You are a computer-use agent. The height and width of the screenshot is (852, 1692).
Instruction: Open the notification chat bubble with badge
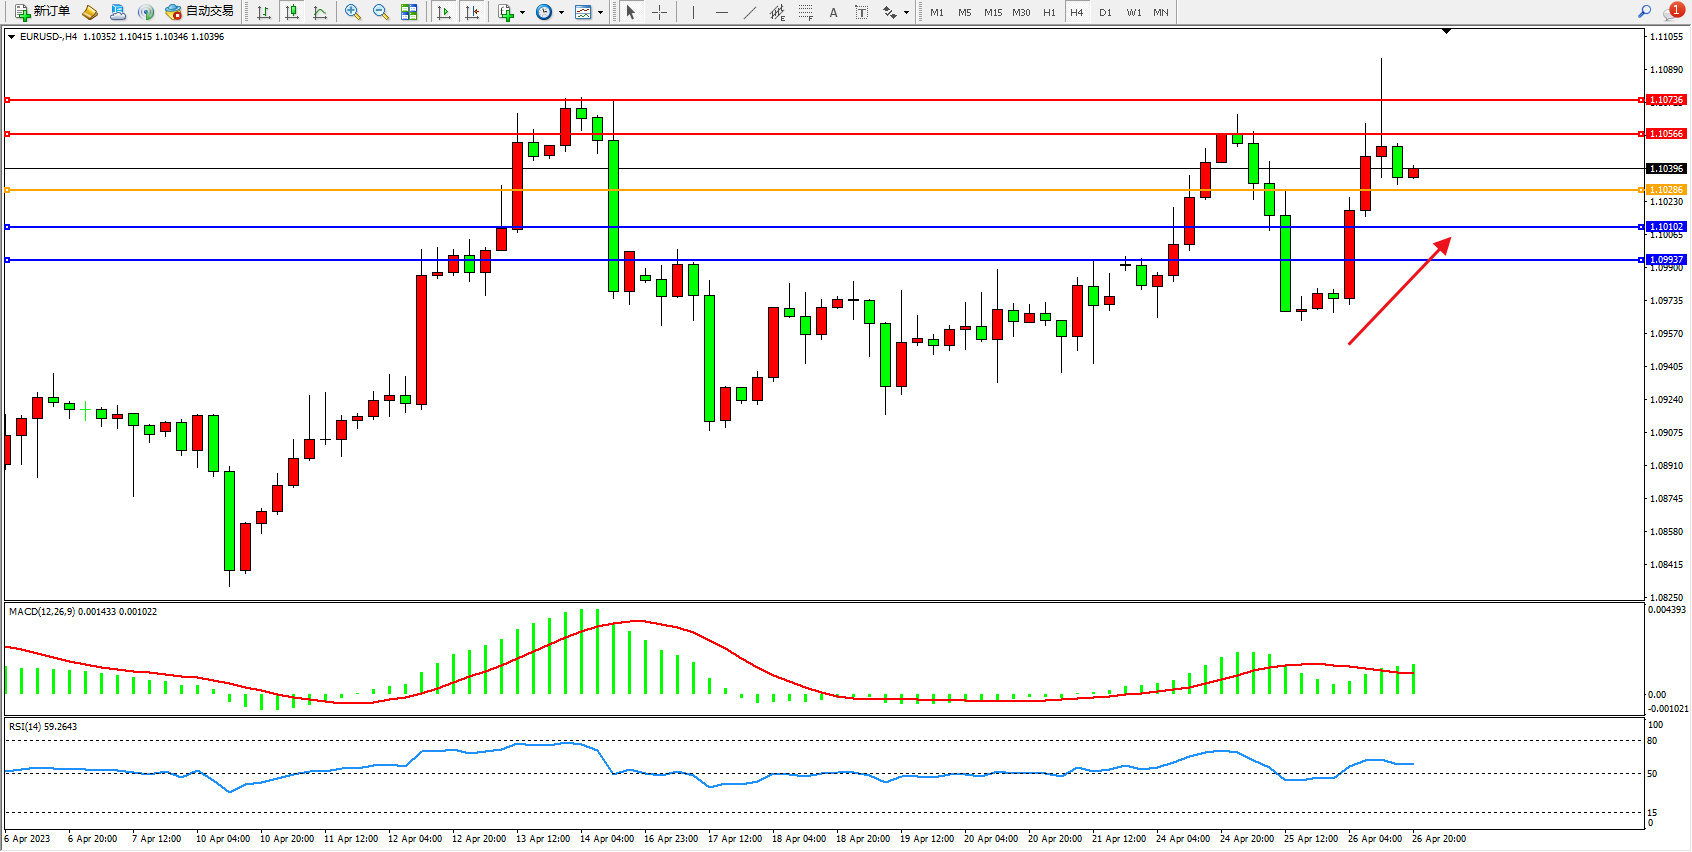[x=1672, y=11]
